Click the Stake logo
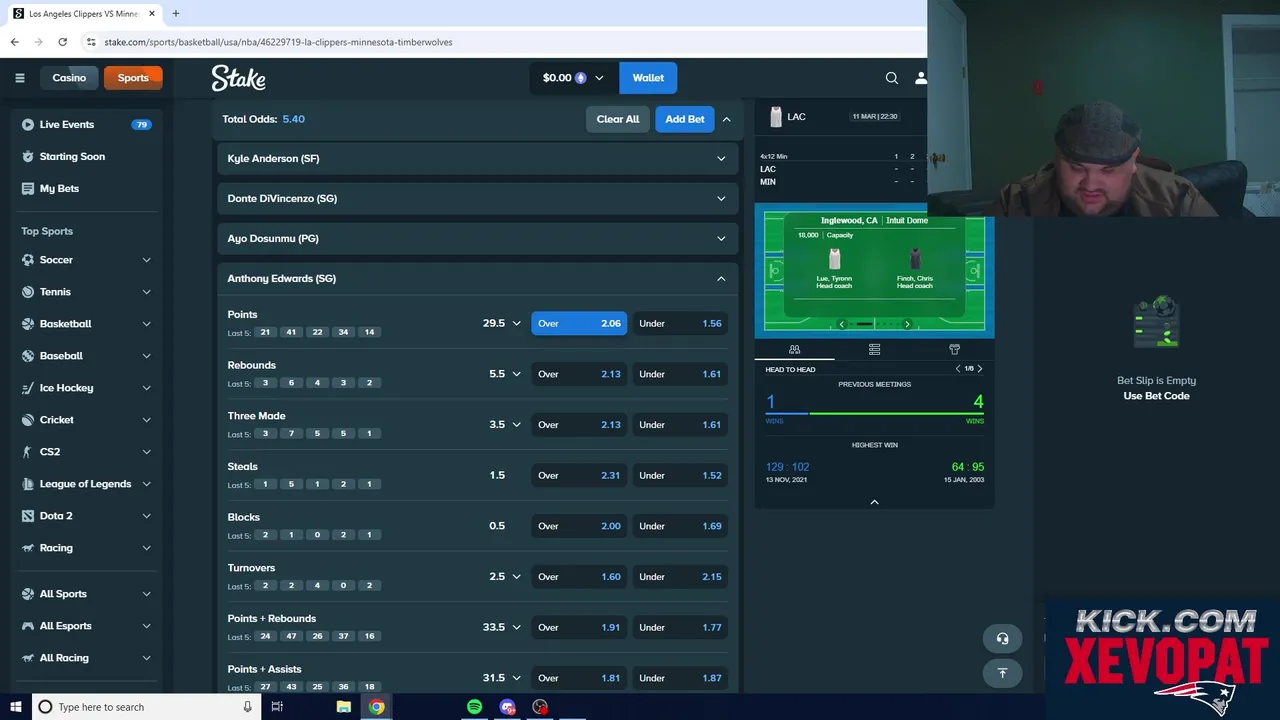This screenshot has height=720, width=1280. click(238, 78)
